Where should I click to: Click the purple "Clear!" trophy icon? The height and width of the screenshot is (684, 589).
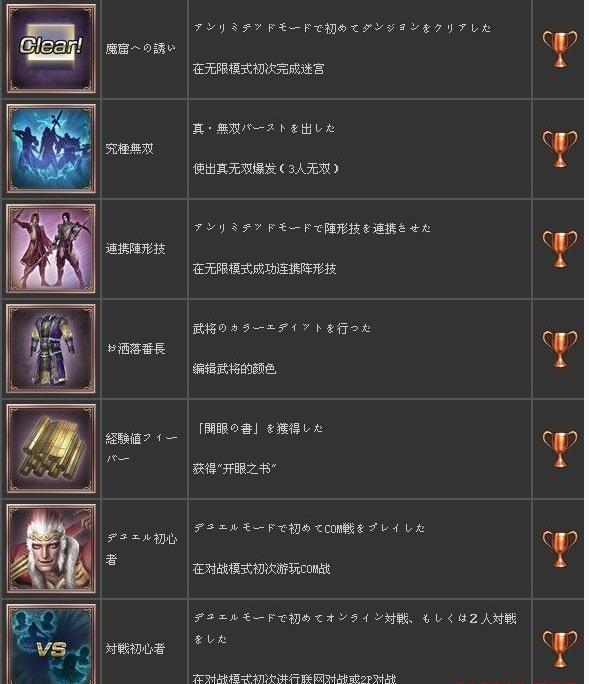click(51, 48)
